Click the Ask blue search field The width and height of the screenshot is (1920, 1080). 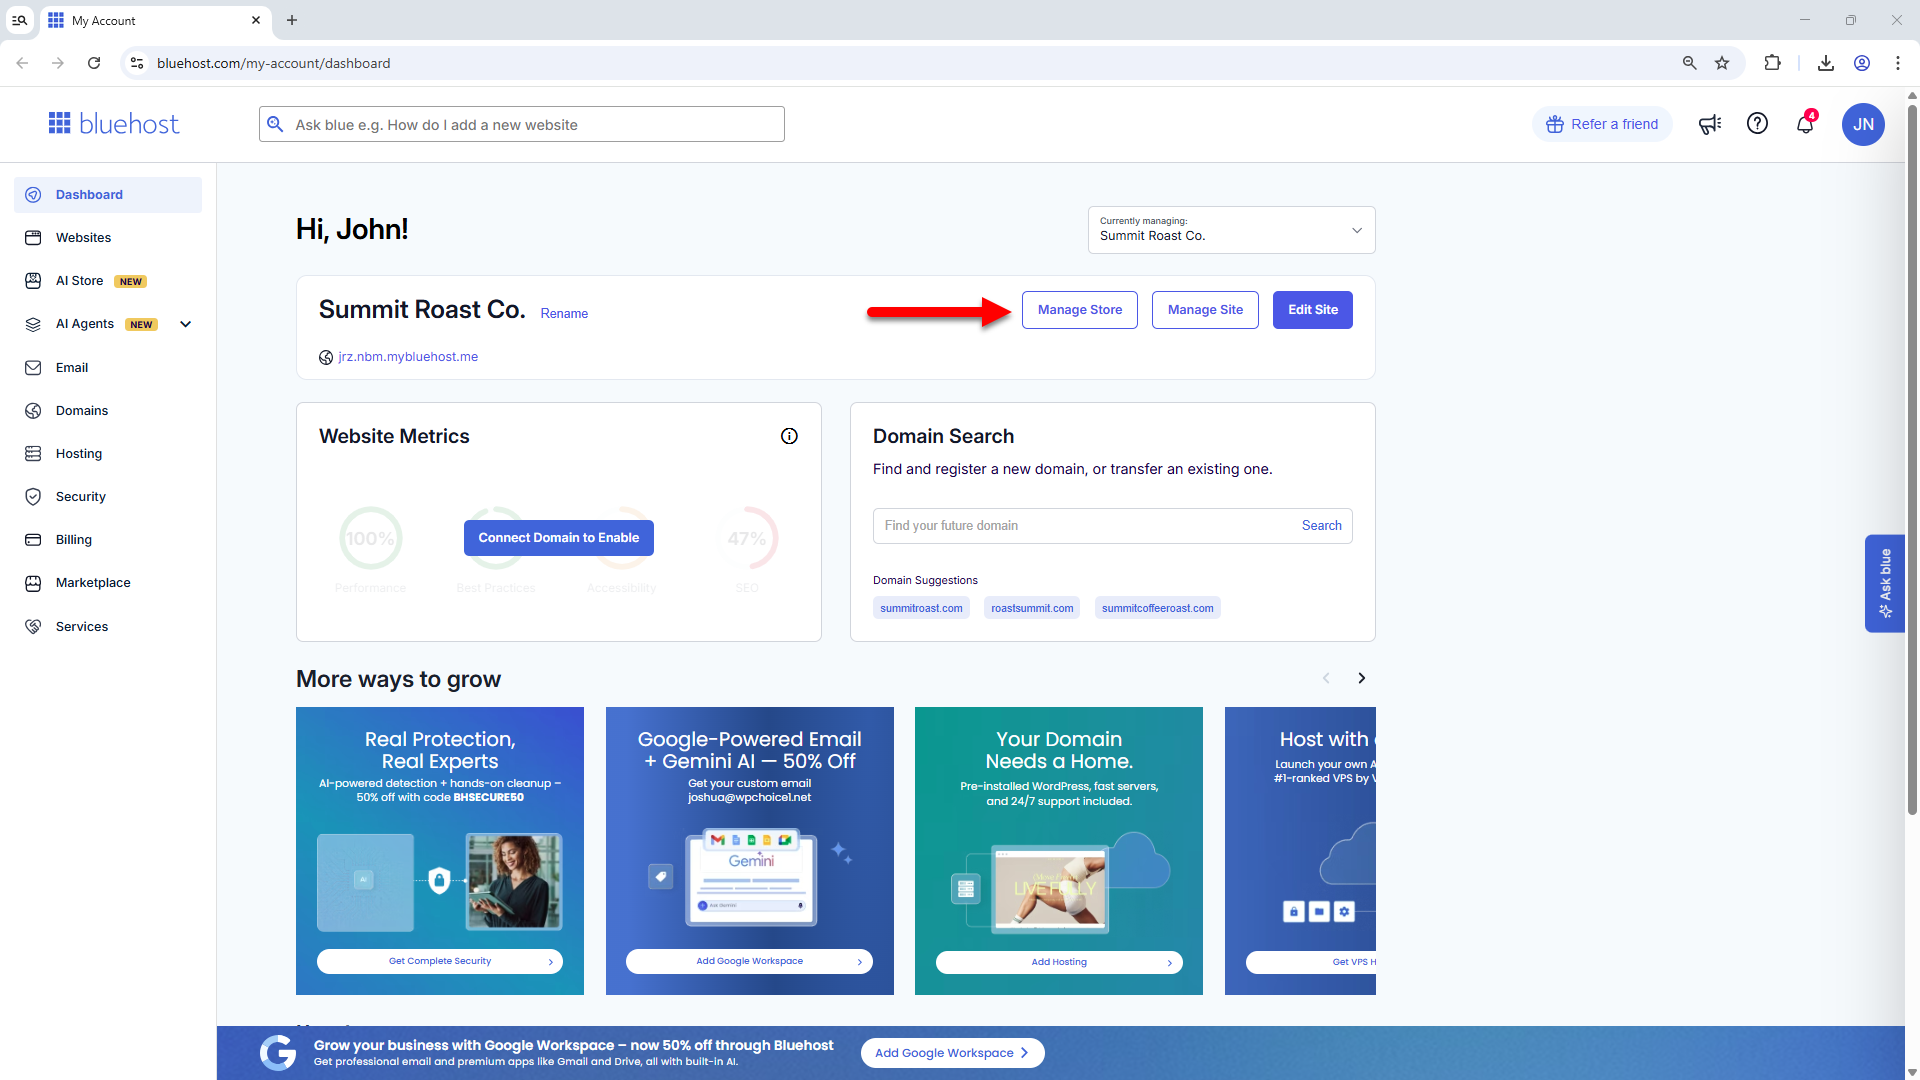pyautogui.click(x=521, y=124)
